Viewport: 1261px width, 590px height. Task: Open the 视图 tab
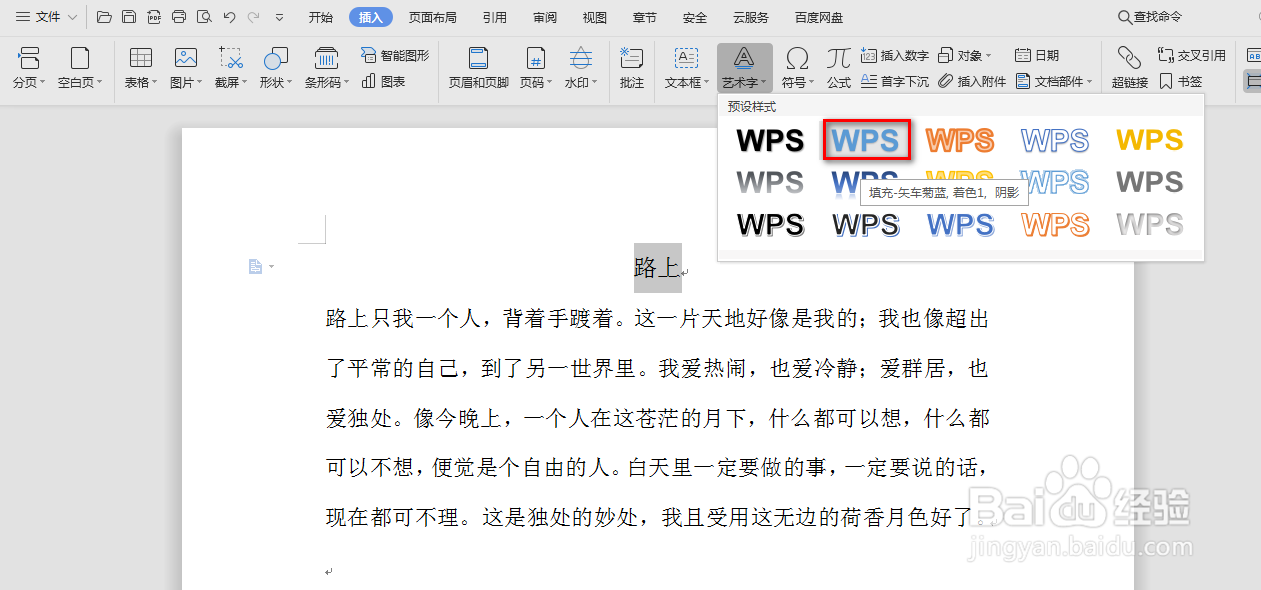(x=595, y=17)
